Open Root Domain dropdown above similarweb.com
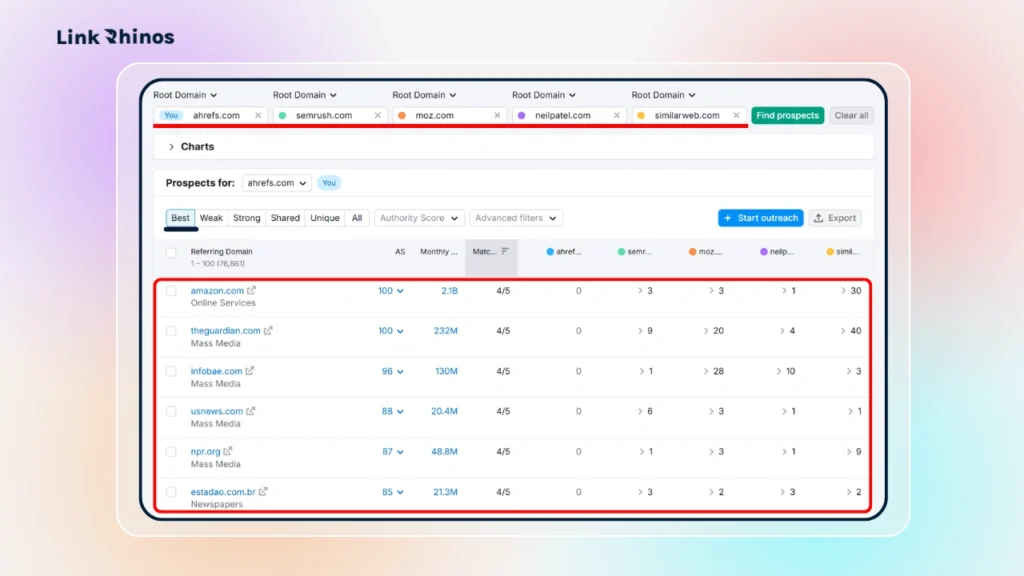The image size is (1024, 576). [x=663, y=95]
